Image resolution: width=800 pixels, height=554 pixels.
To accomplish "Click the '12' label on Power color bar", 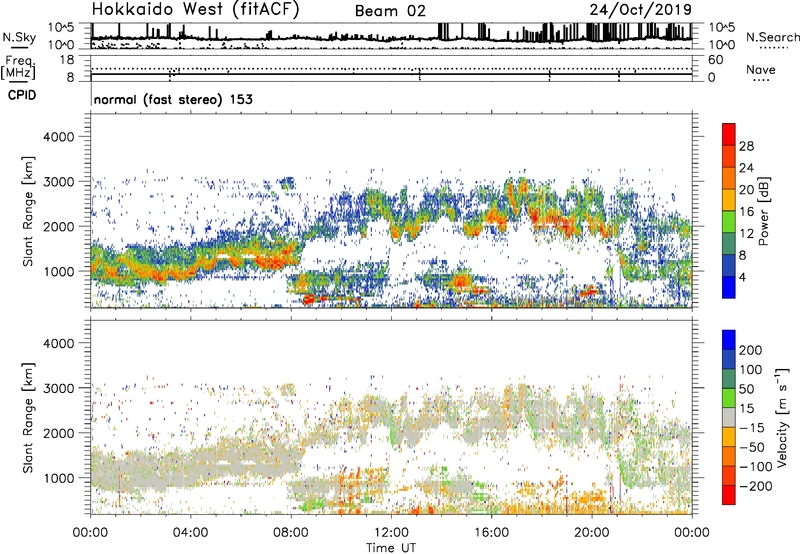I will [x=746, y=234].
